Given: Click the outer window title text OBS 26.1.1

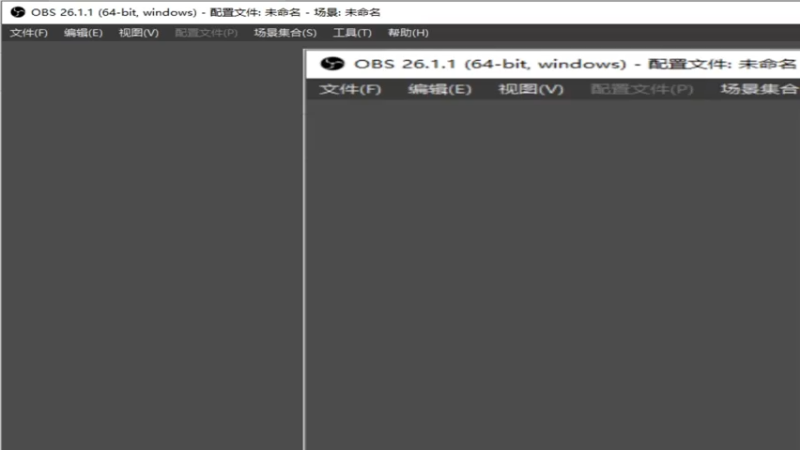Looking at the screenshot, I should tap(62, 12).
